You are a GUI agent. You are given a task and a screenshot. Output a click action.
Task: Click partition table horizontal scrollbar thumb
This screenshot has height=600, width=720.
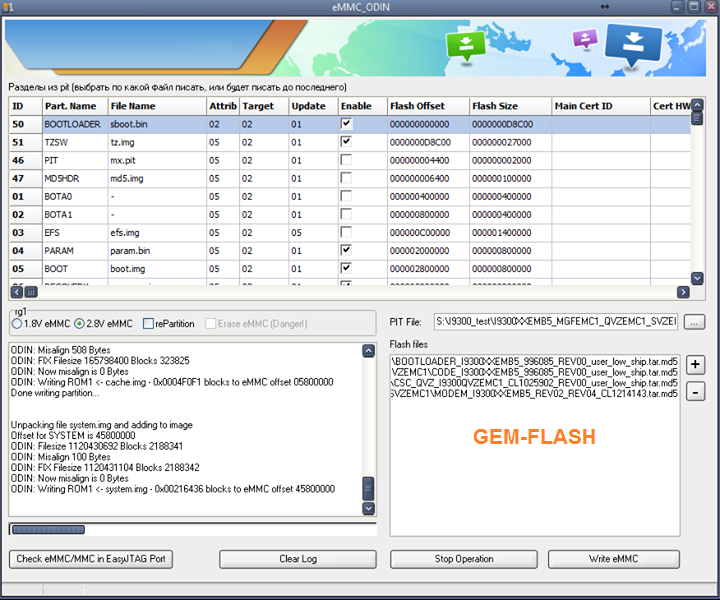(31, 292)
